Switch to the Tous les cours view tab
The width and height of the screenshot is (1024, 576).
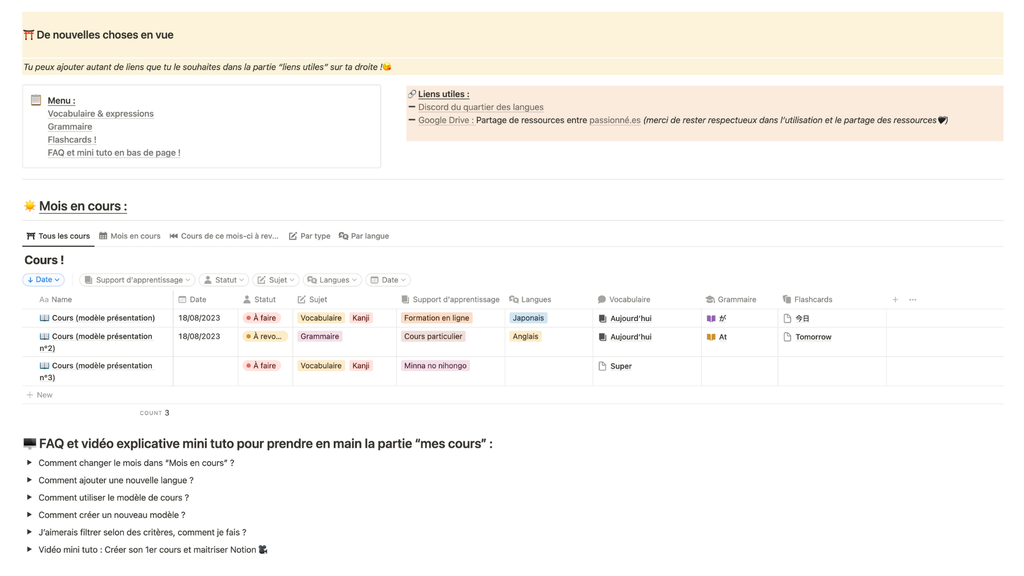58,236
